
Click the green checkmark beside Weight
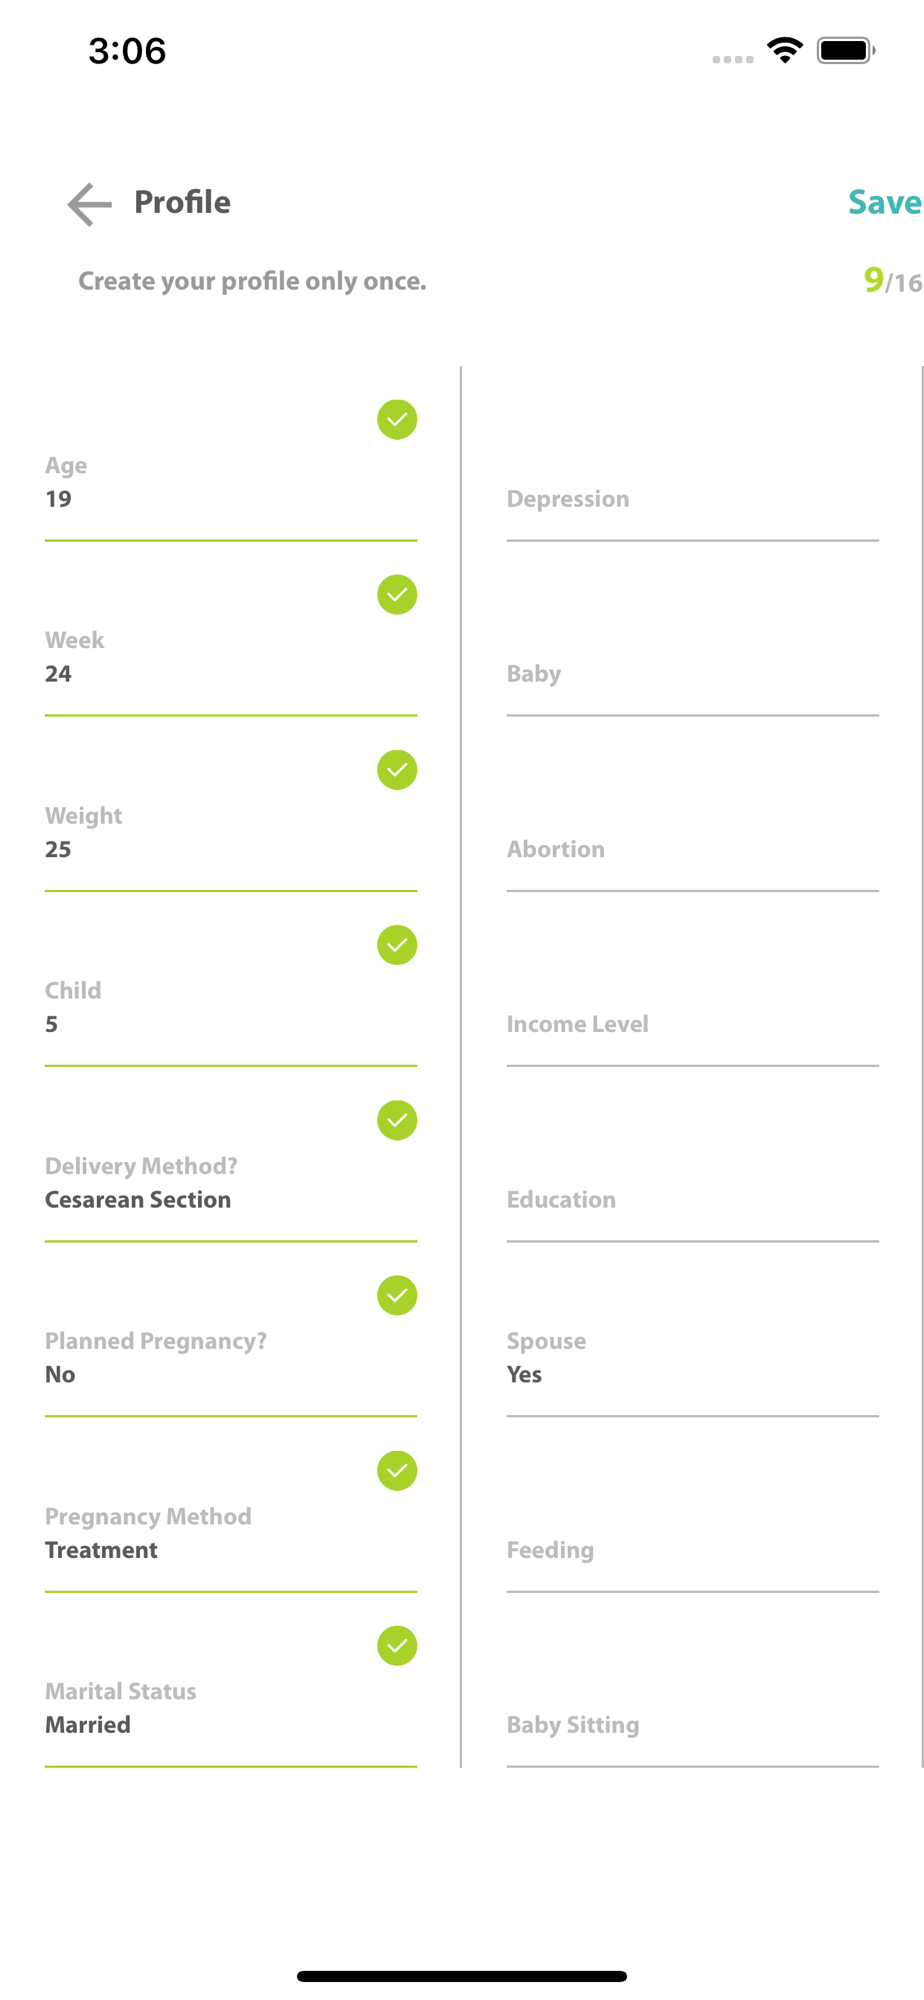point(397,770)
